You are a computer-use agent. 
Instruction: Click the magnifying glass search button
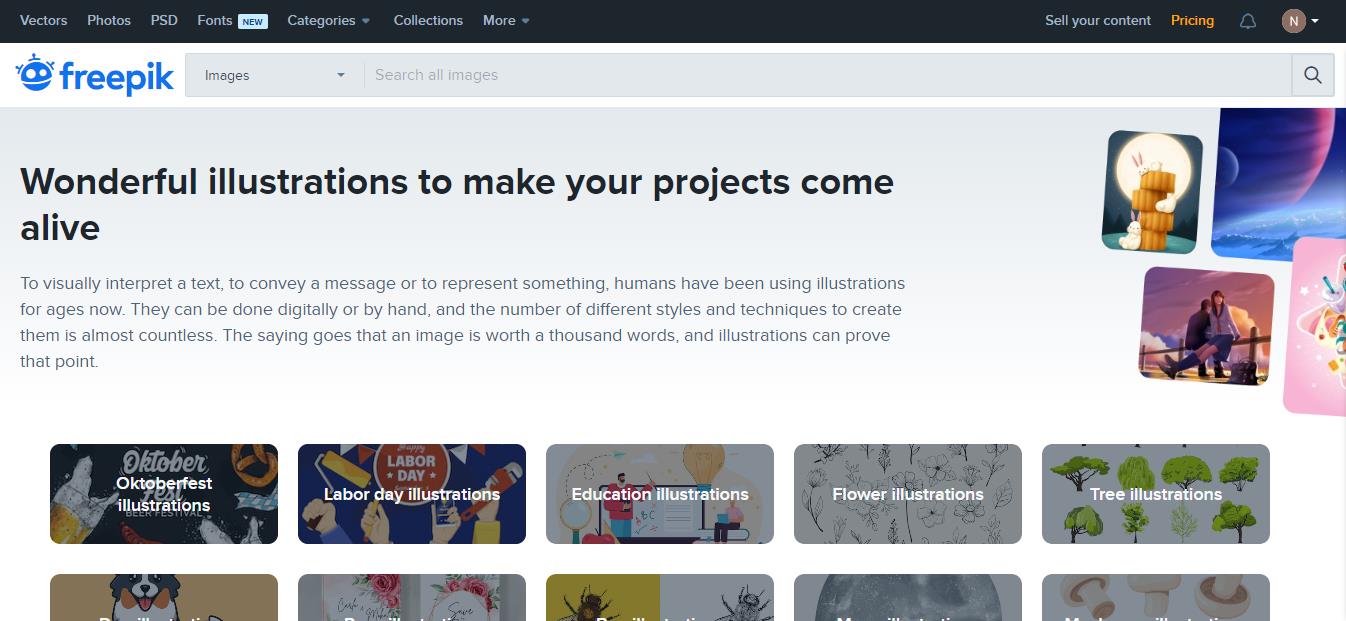1312,75
